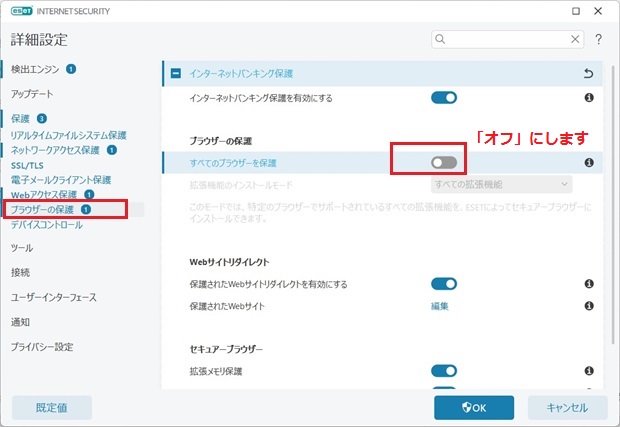The height and width of the screenshot is (427, 620).
Task: Click the badge 3 next to 保護
Action: pos(42,119)
